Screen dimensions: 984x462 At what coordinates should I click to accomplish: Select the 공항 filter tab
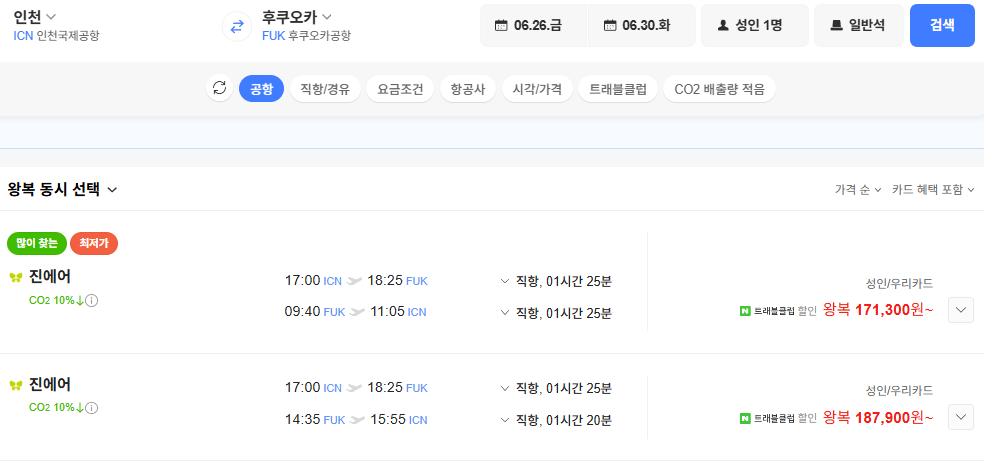click(262, 89)
